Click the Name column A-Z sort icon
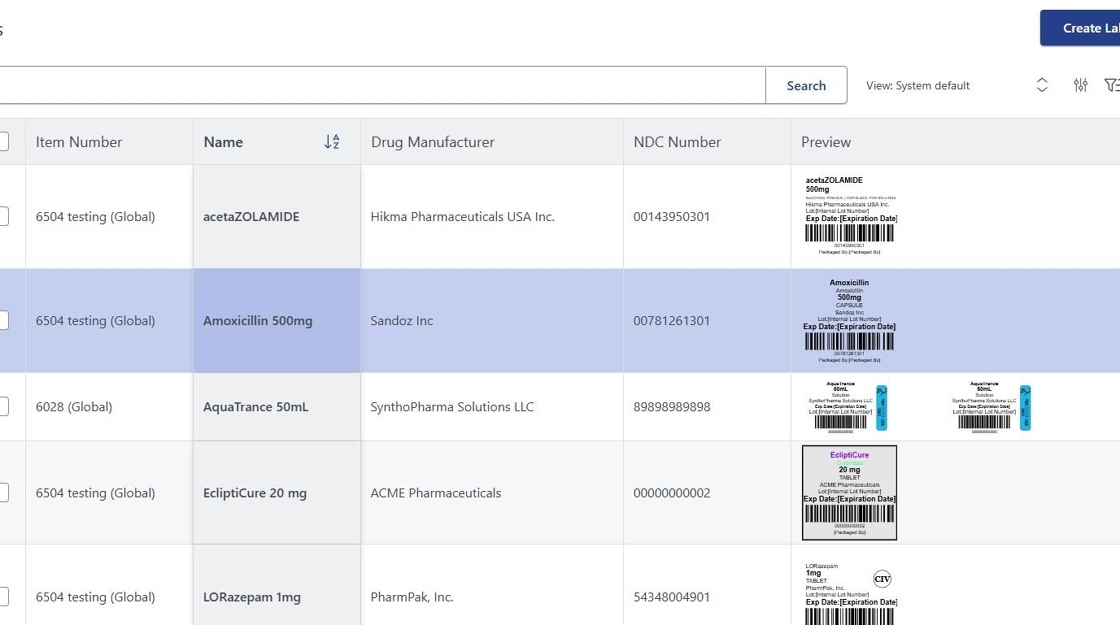Screen dimensions: 1120x625 332,142
